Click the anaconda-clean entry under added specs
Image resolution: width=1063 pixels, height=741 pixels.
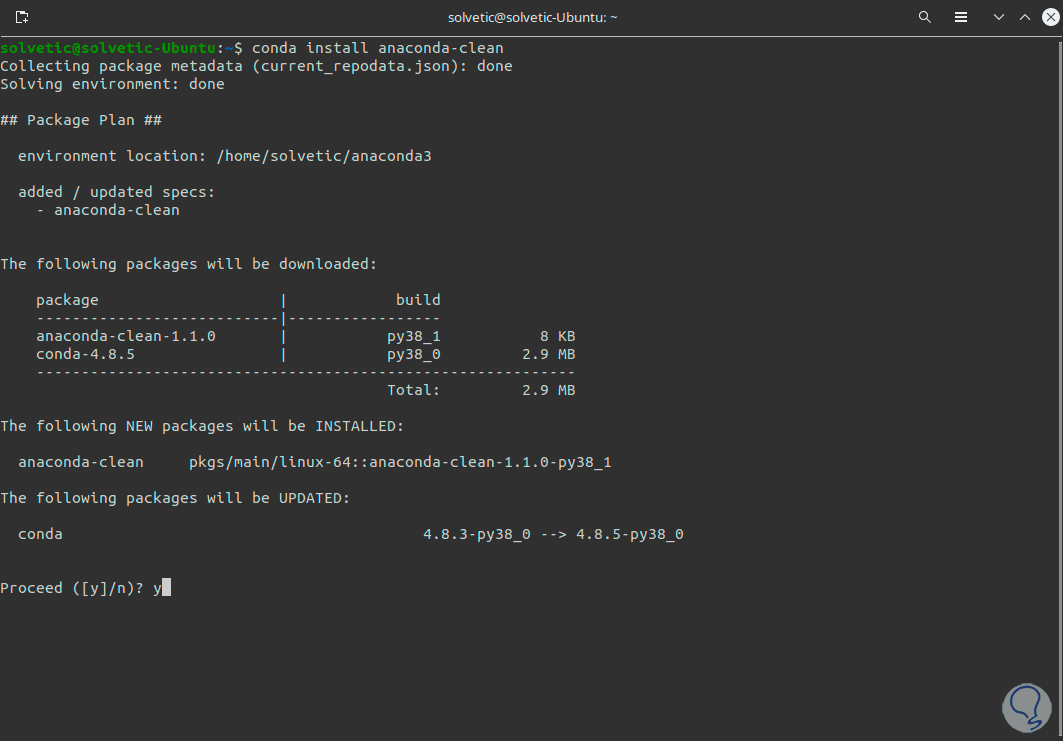pos(116,210)
